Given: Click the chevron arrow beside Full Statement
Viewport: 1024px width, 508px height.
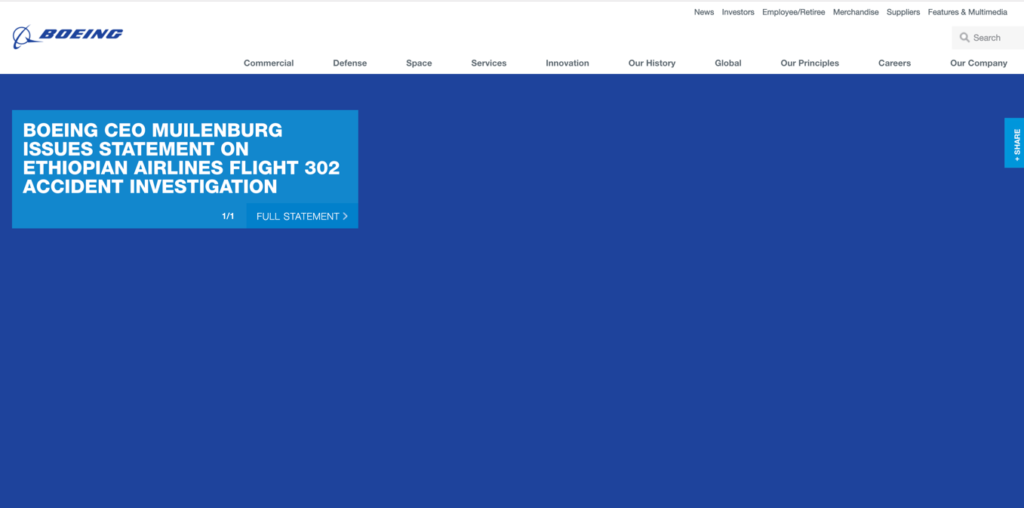Looking at the screenshot, I should [345, 216].
